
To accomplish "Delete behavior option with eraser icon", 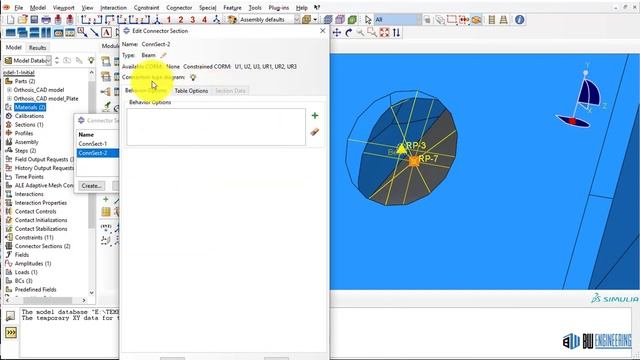I will click(315, 132).
